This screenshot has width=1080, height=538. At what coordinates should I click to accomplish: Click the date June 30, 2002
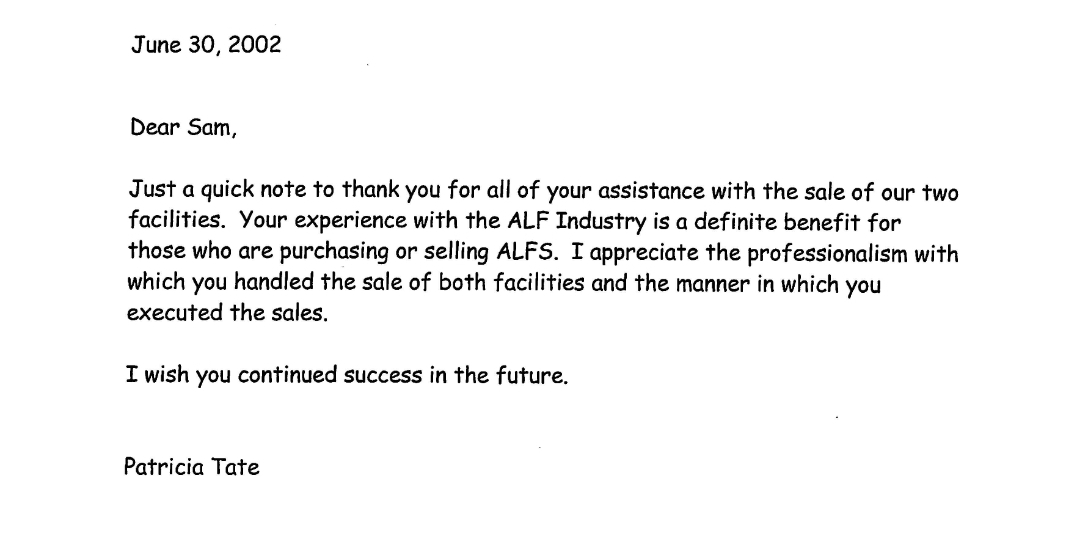[206, 45]
